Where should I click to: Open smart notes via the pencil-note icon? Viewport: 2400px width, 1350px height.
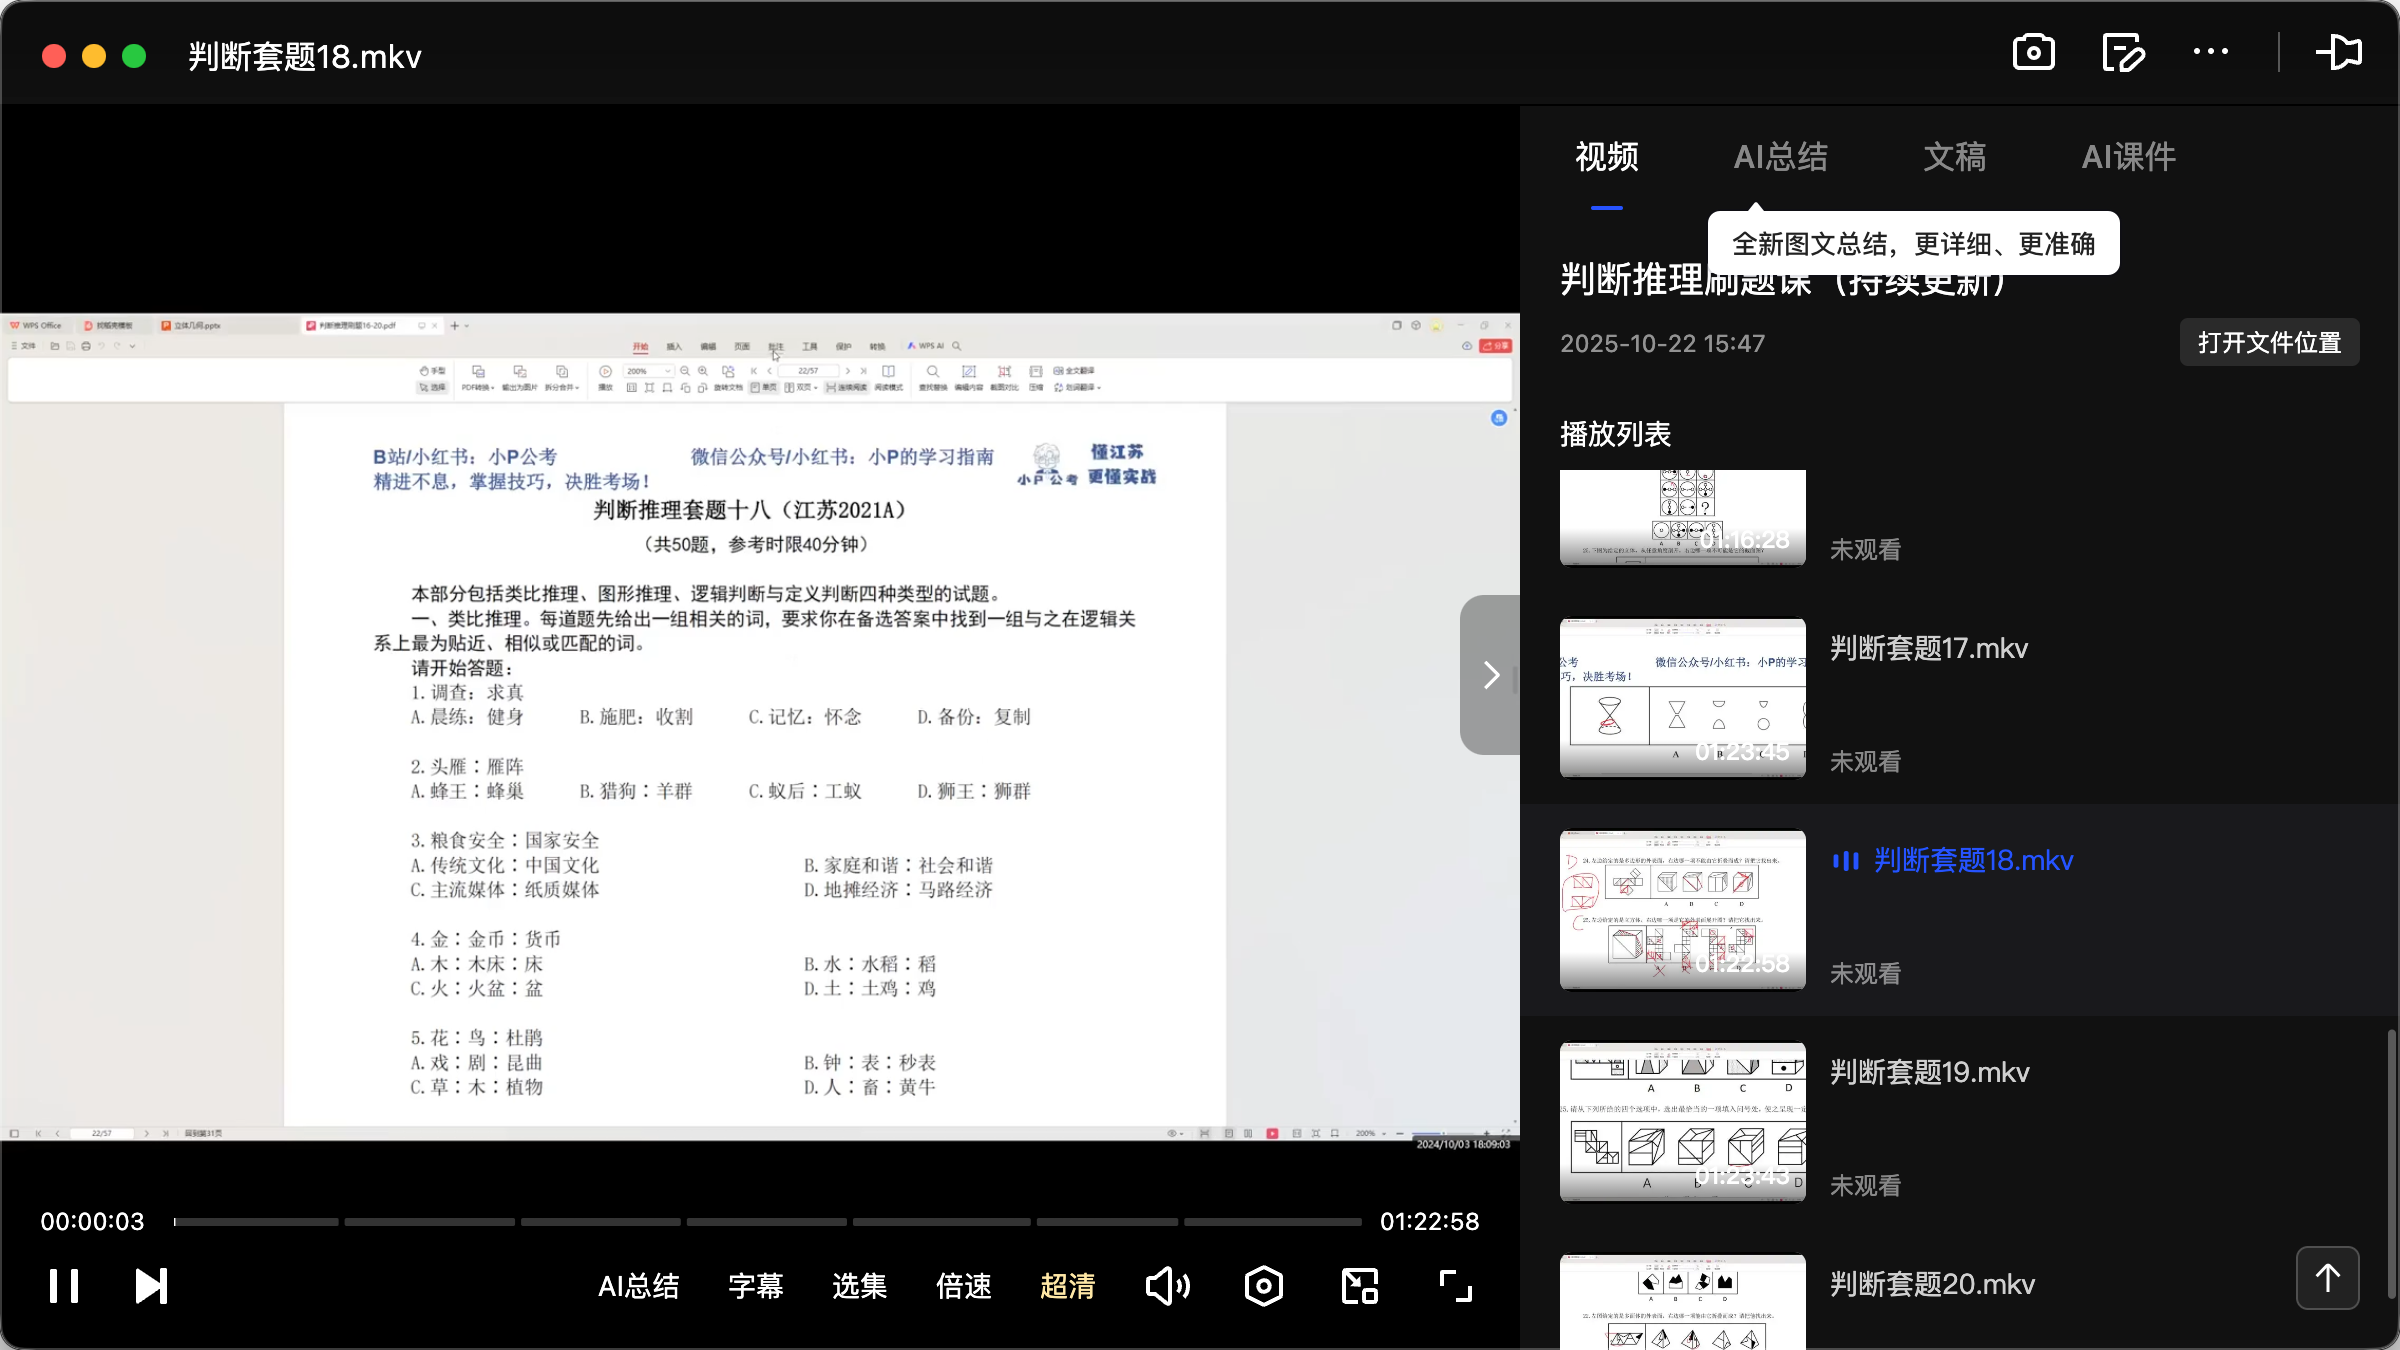[x=2123, y=52]
